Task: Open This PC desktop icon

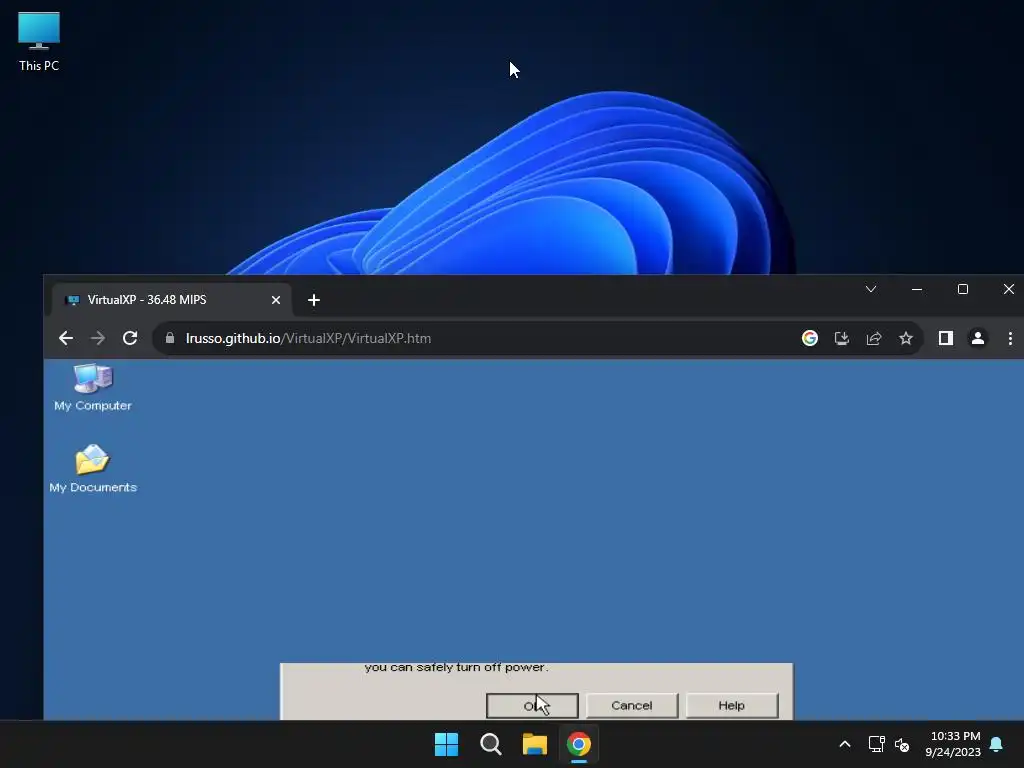Action: (x=39, y=41)
